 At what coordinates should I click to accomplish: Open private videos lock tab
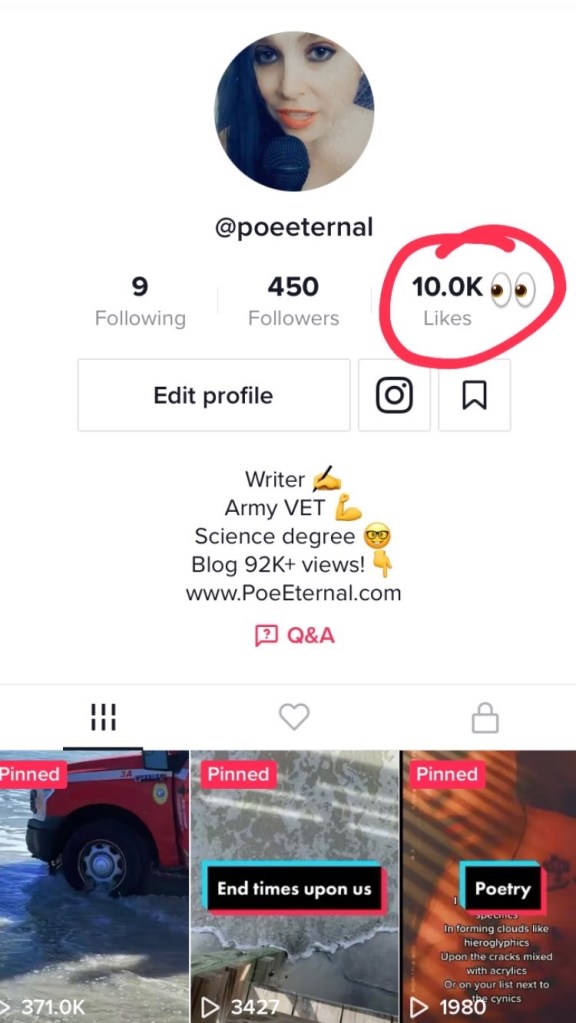[485, 719]
